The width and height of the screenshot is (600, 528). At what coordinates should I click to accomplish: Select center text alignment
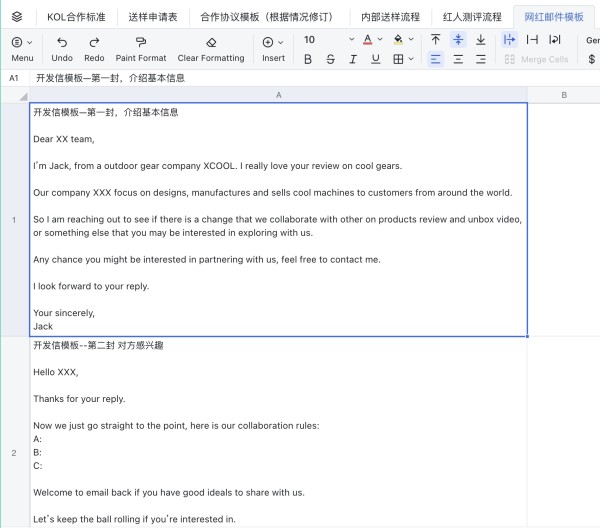458,59
